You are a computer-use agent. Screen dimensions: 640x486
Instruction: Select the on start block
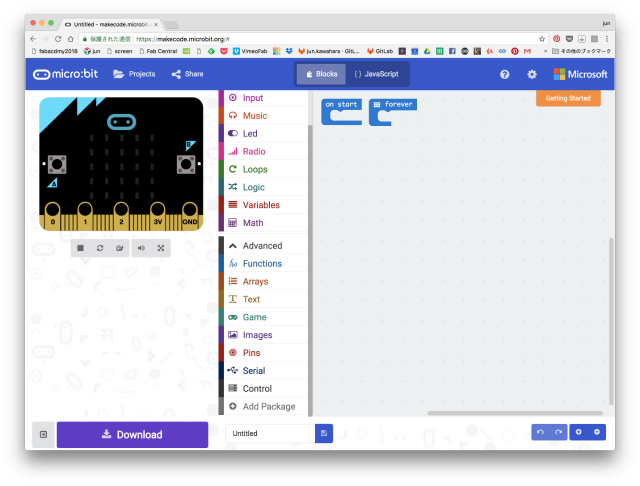[x=341, y=104]
